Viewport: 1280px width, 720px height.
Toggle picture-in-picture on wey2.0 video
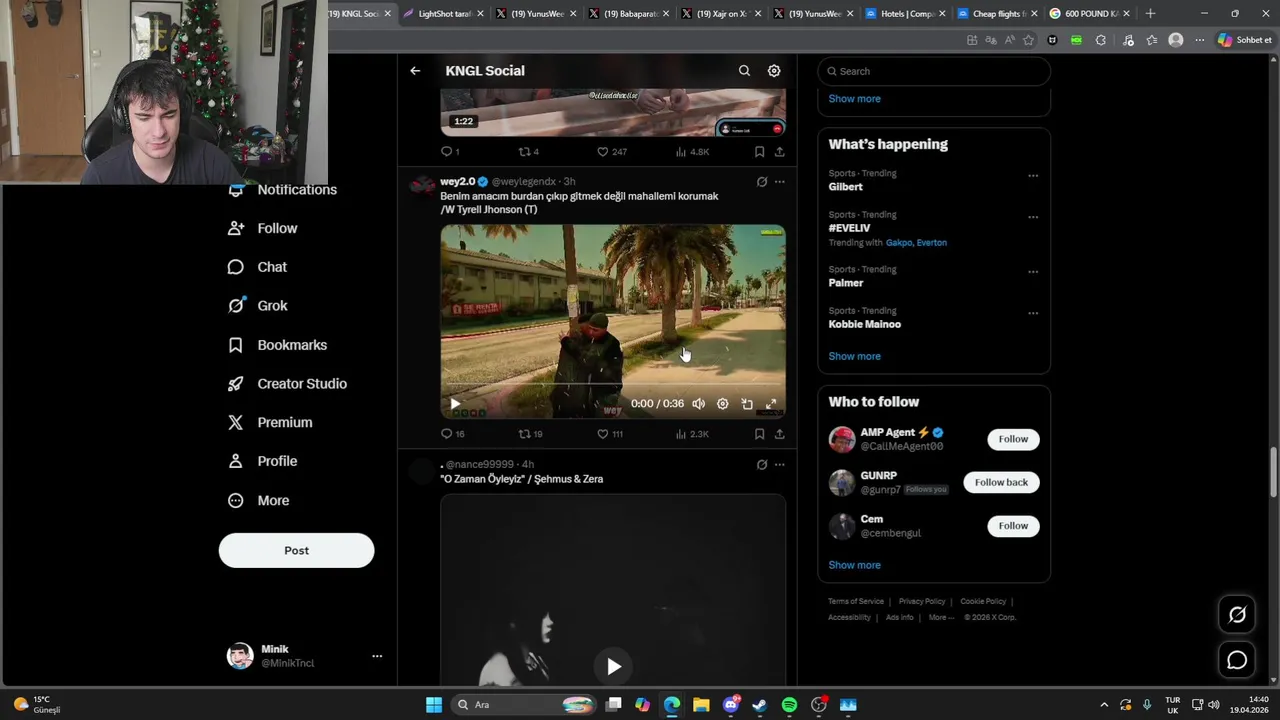click(x=747, y=404)
